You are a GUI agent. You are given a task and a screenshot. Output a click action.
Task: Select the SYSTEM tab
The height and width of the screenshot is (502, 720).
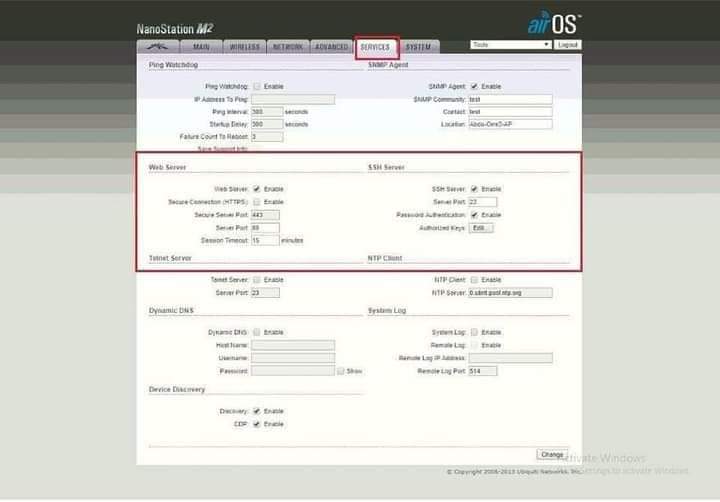[420, 47]
